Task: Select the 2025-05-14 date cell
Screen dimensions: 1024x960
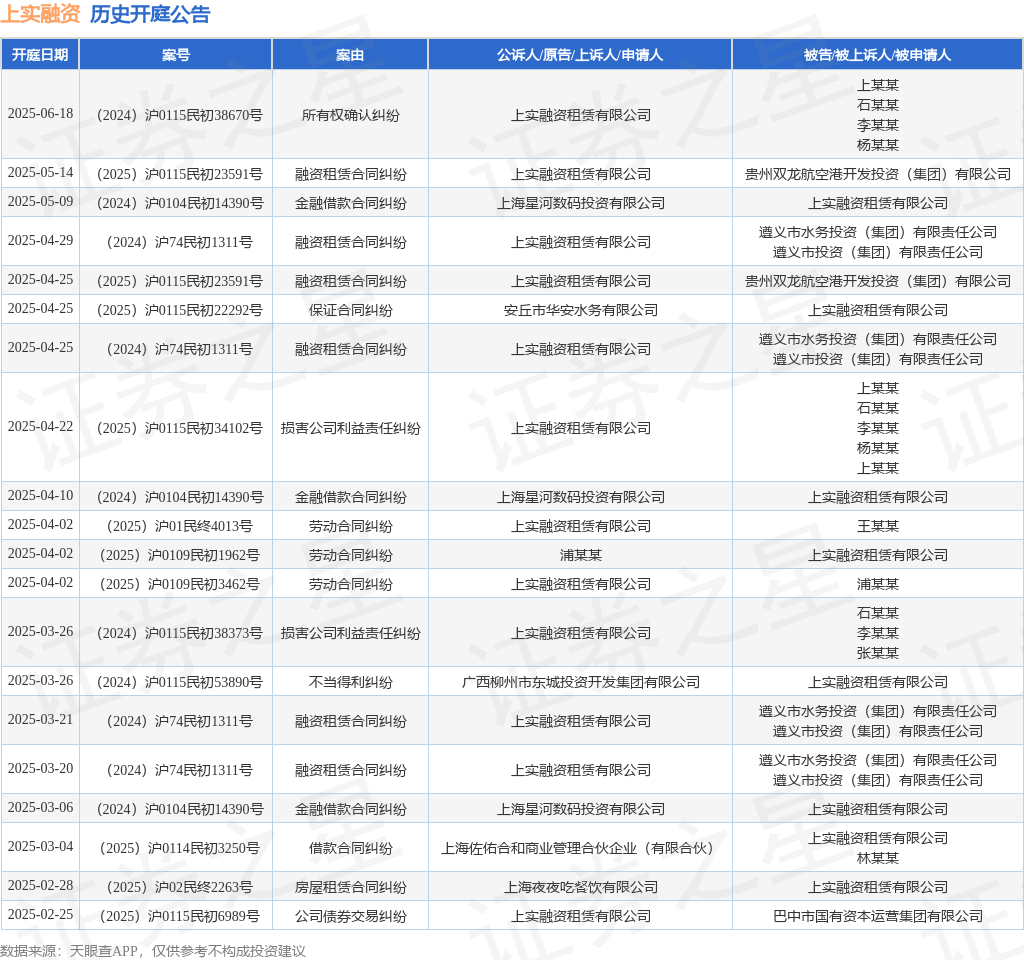Action: (x=40, y=172)
